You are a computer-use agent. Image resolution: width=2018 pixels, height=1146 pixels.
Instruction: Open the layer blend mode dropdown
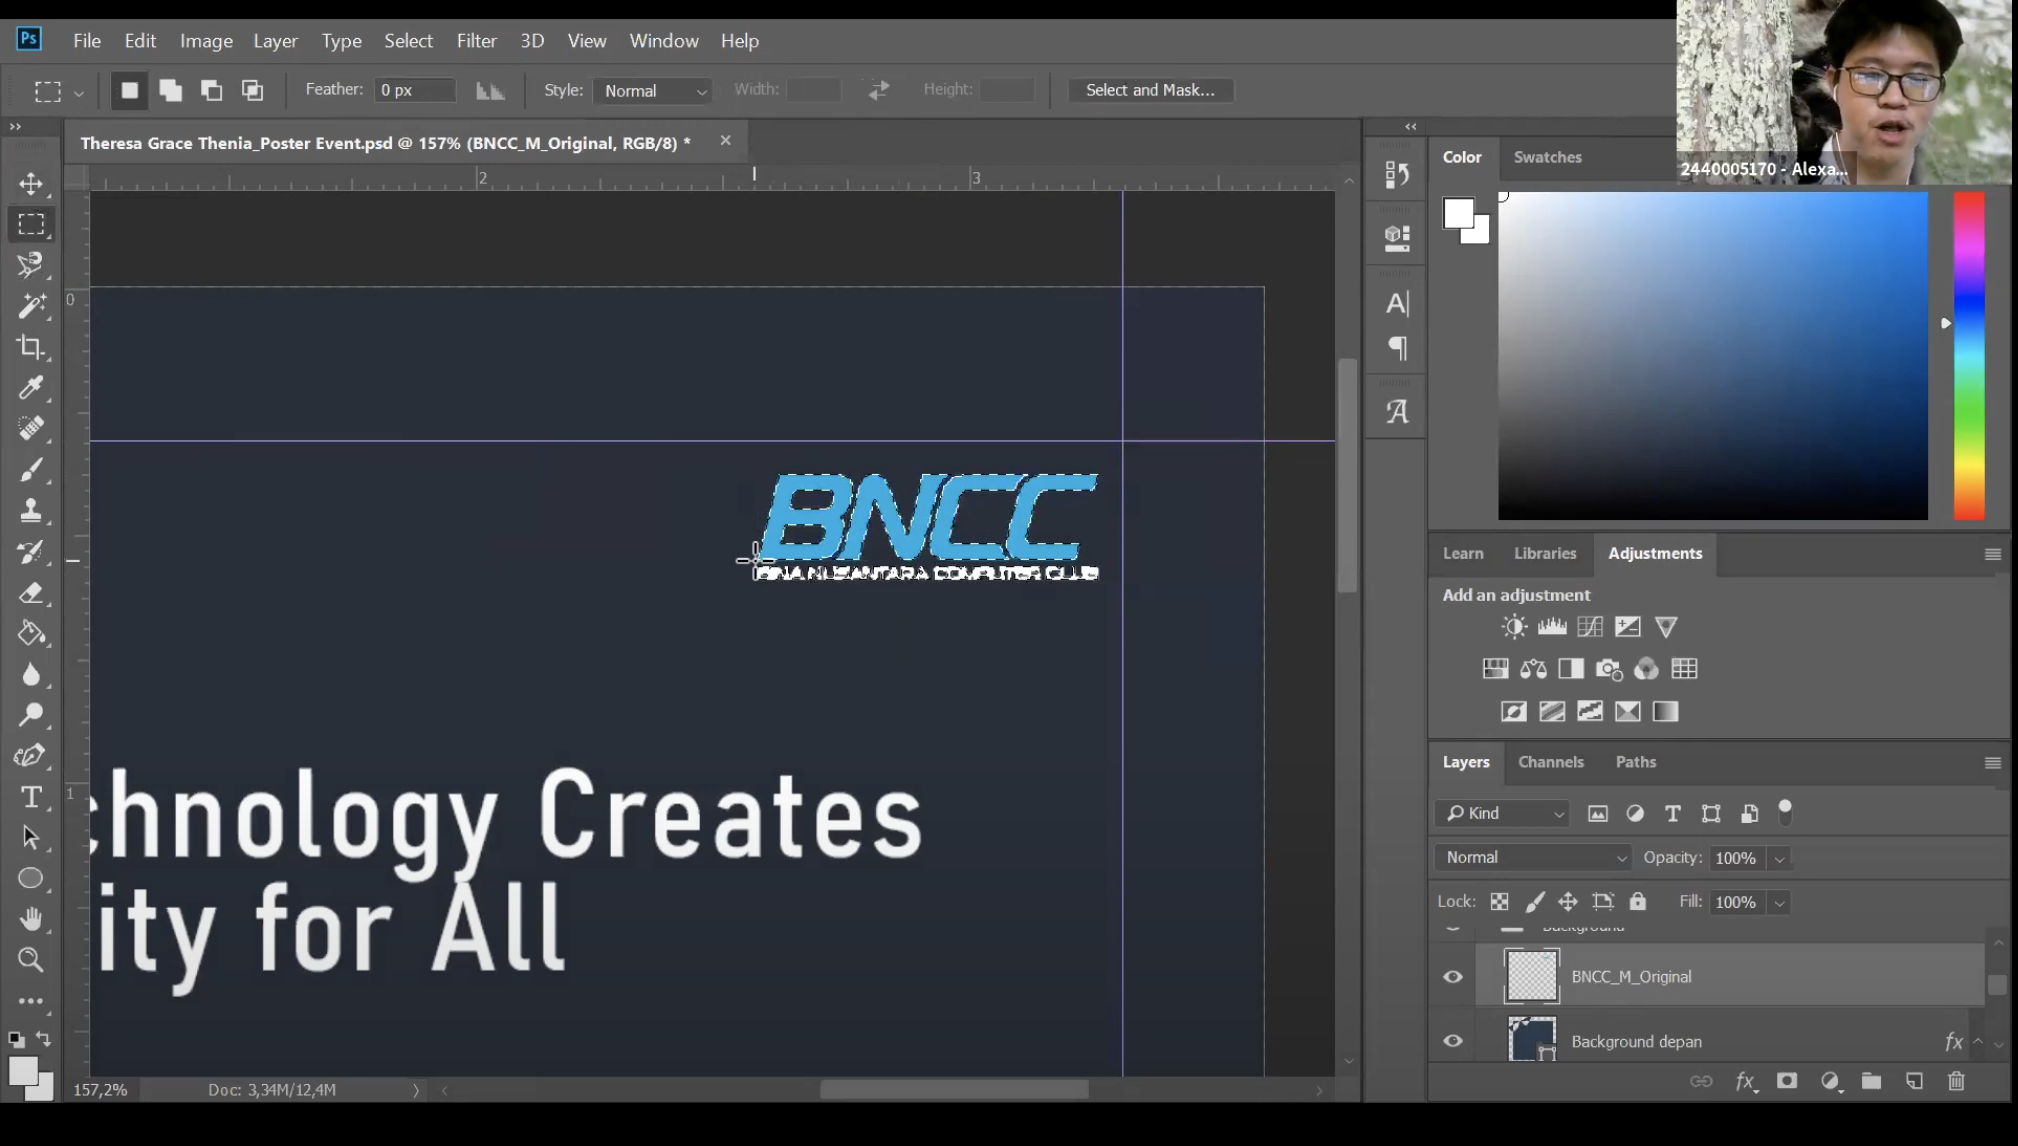point(1533,857)
